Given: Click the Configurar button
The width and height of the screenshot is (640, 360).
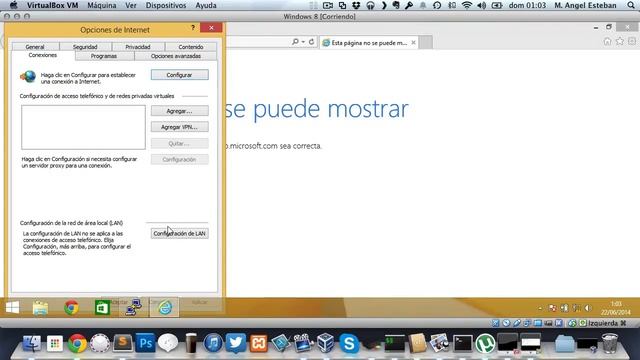Looking at the screenshot, I should pos(179,75).
